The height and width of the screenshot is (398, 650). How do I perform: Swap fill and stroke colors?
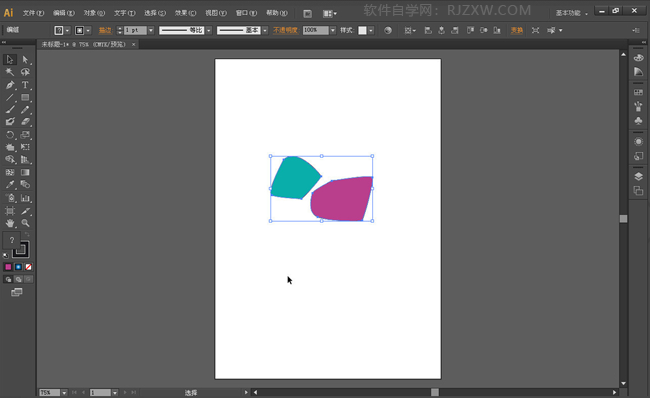(27, 235)
